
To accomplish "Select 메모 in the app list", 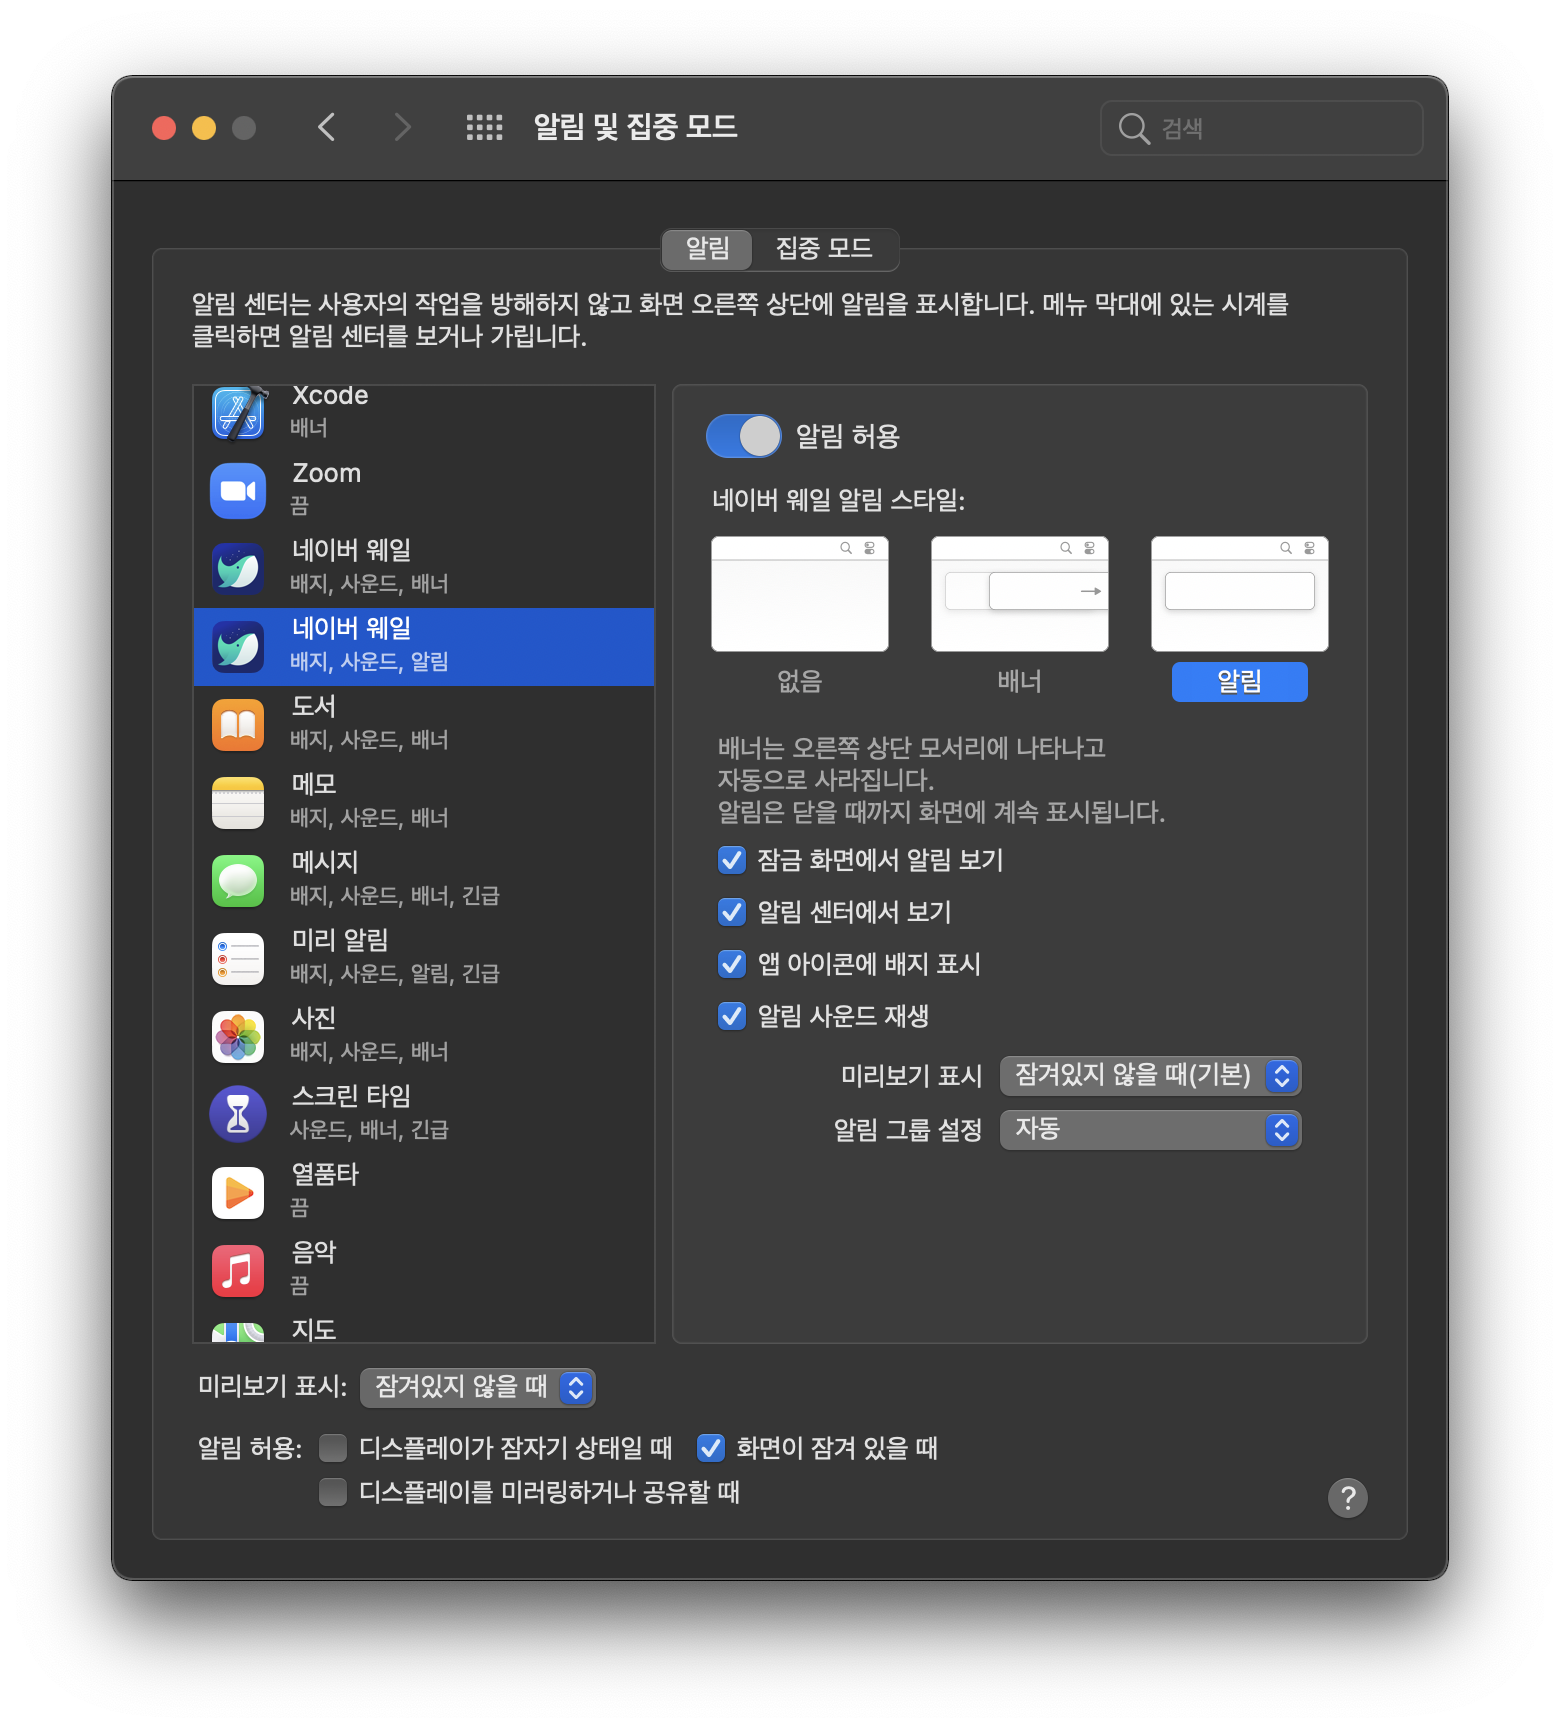I will 424,803.
